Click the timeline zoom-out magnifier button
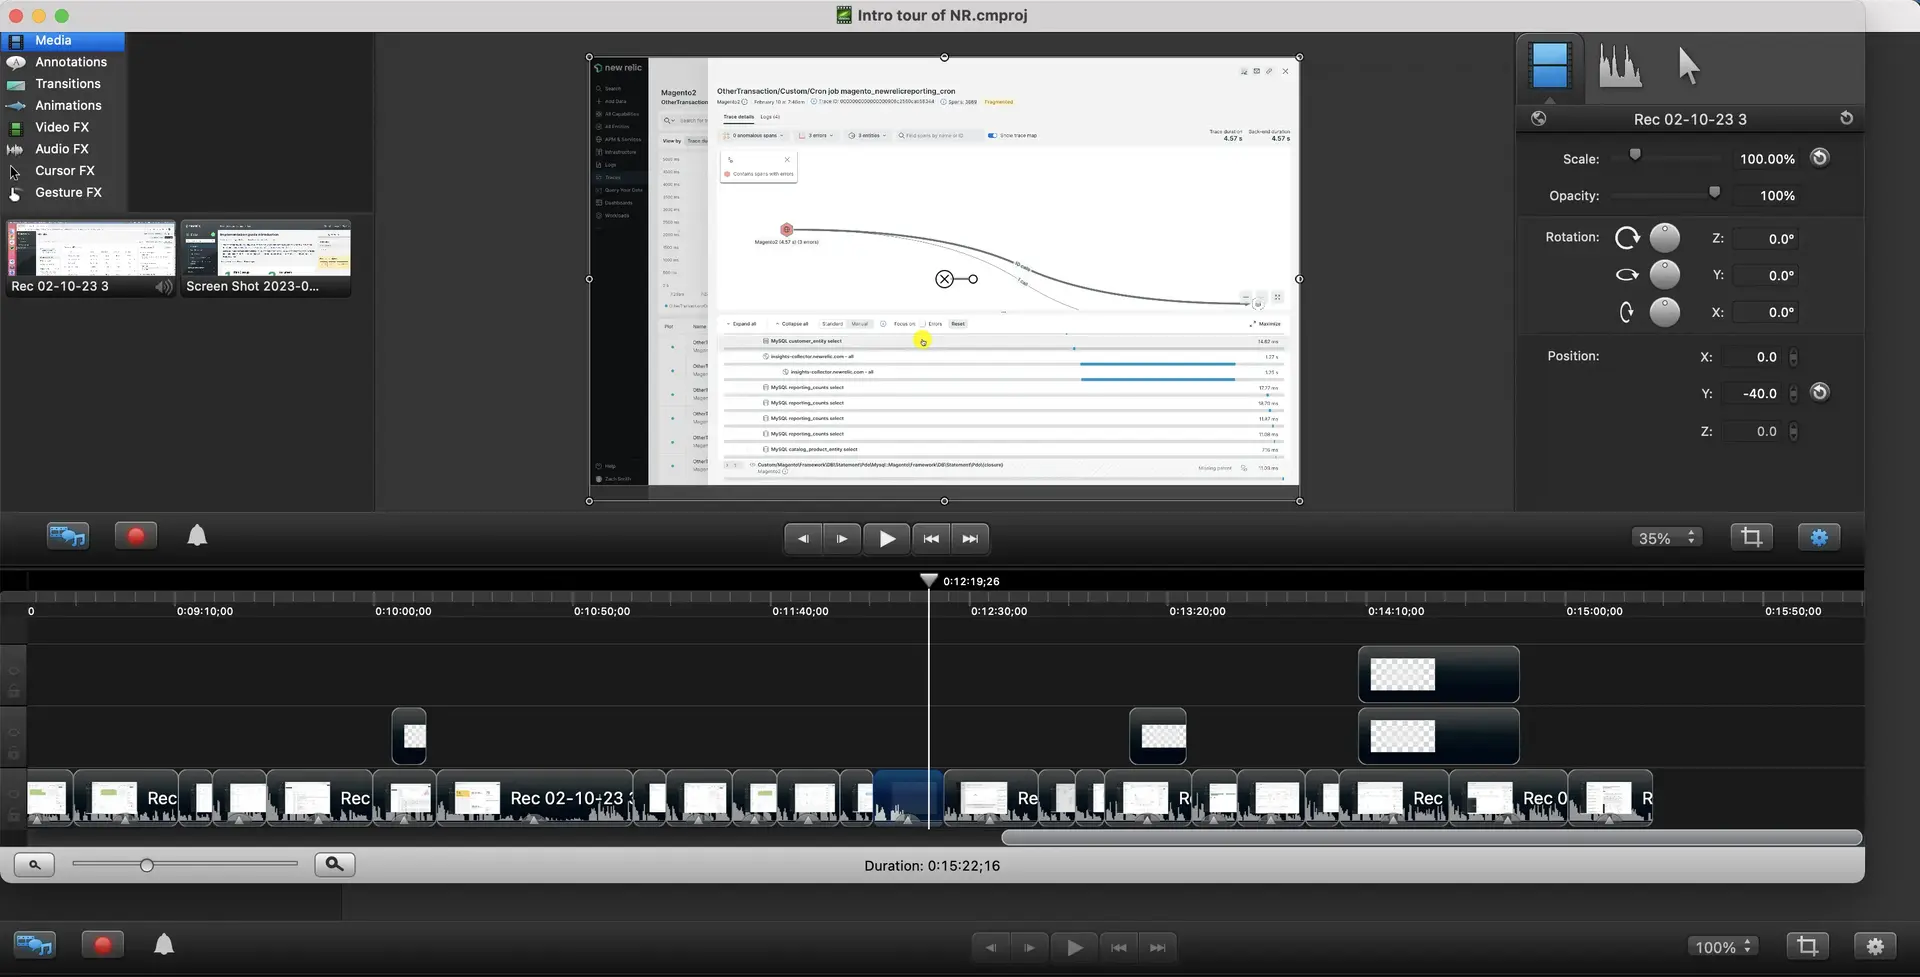 [35, 864]
